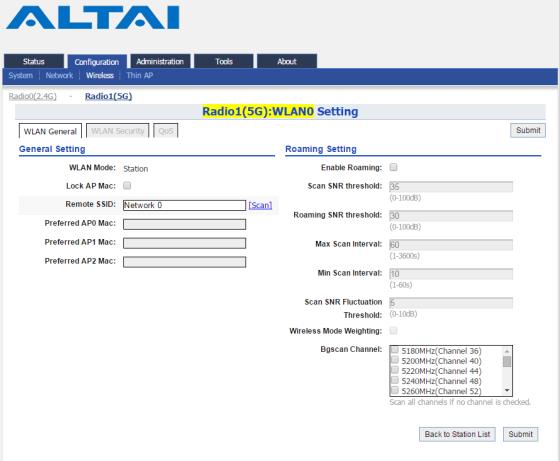Image resolution: width=559 pixels, height=461 pixels.
Task: Switch to the Administration tab
Action: tap(160, 61)
